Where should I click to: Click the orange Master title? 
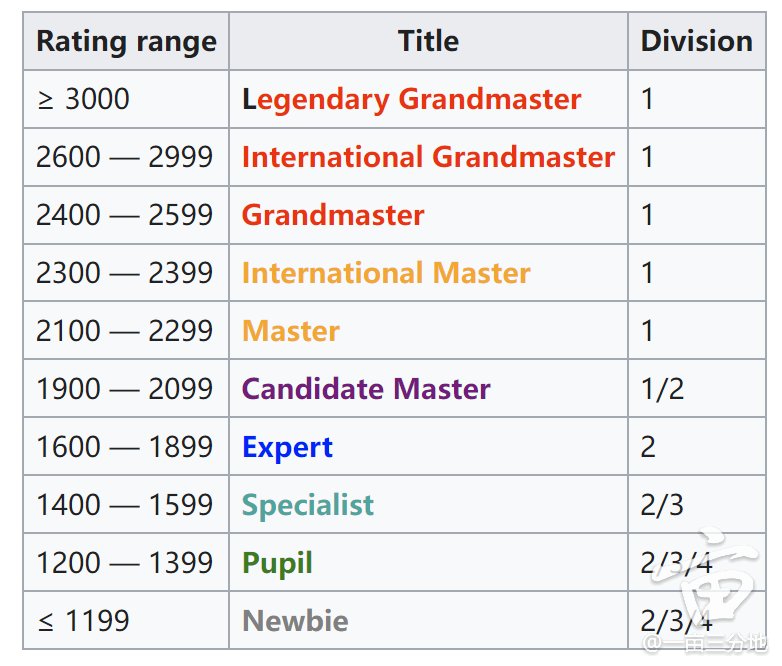(291, 331)
